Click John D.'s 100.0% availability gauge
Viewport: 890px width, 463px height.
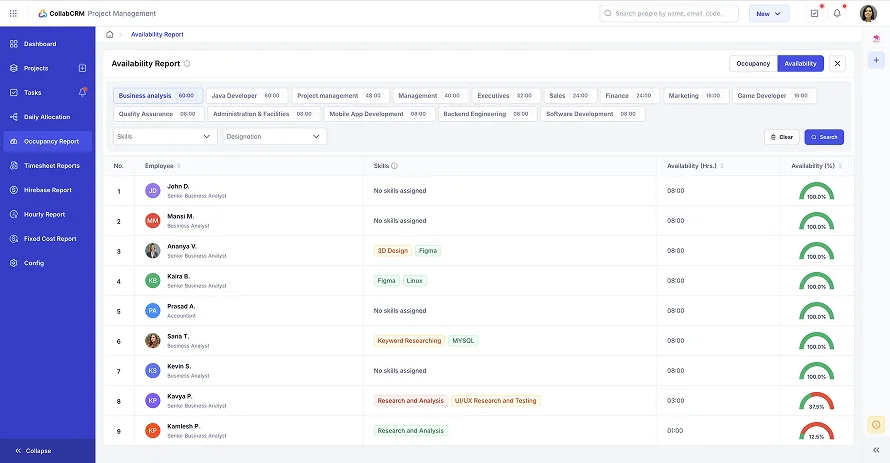click(816, 191)
